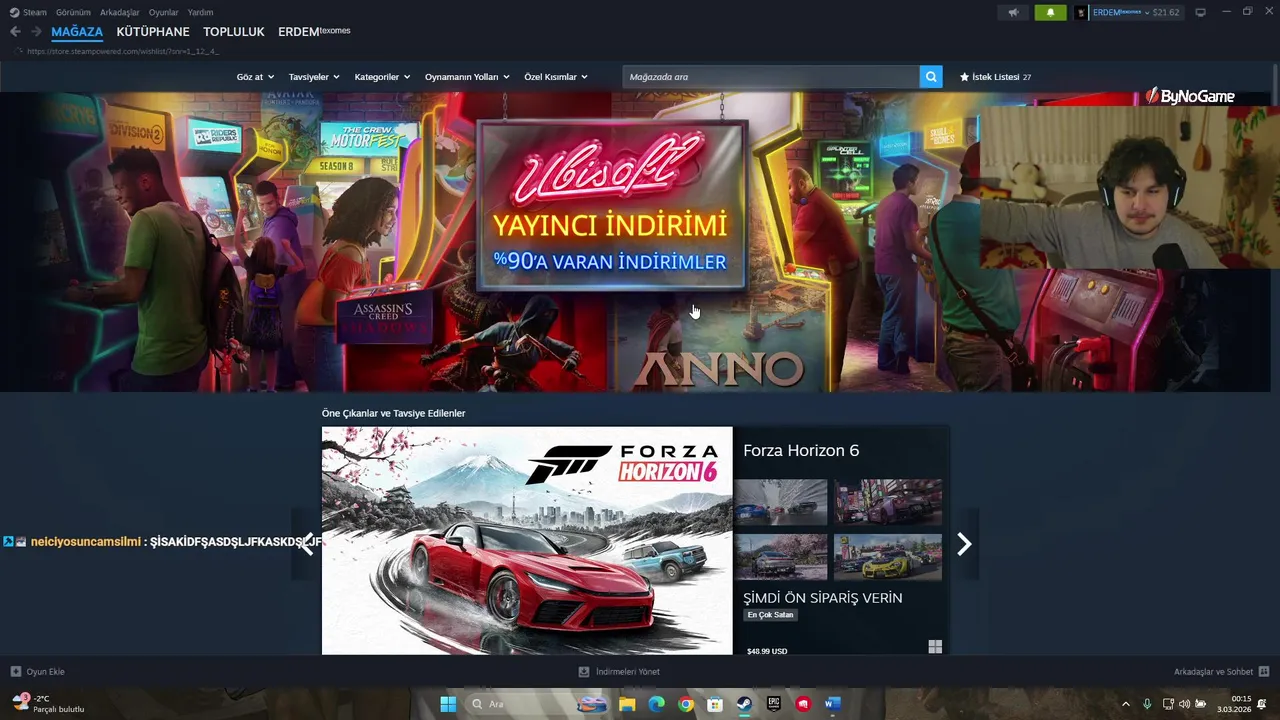Open Microsoft Store from the taskbar
This screenshot has width=1280, height=720.
pos(715,704)
